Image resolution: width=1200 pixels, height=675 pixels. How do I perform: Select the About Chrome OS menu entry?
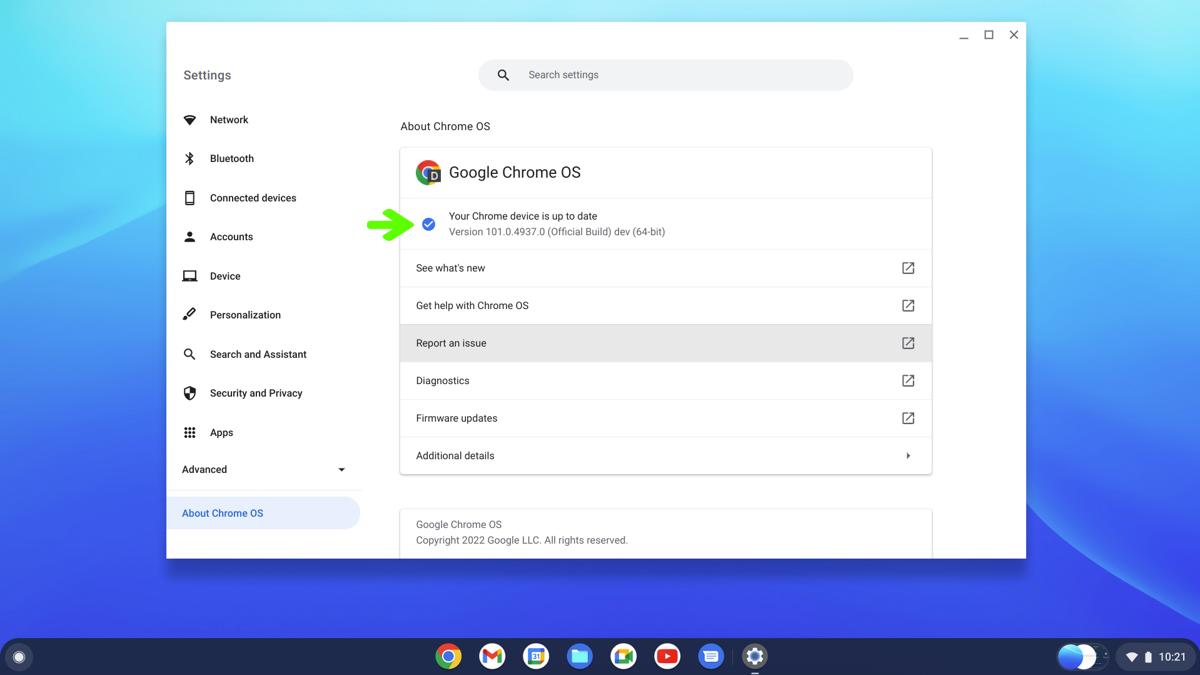222,512
